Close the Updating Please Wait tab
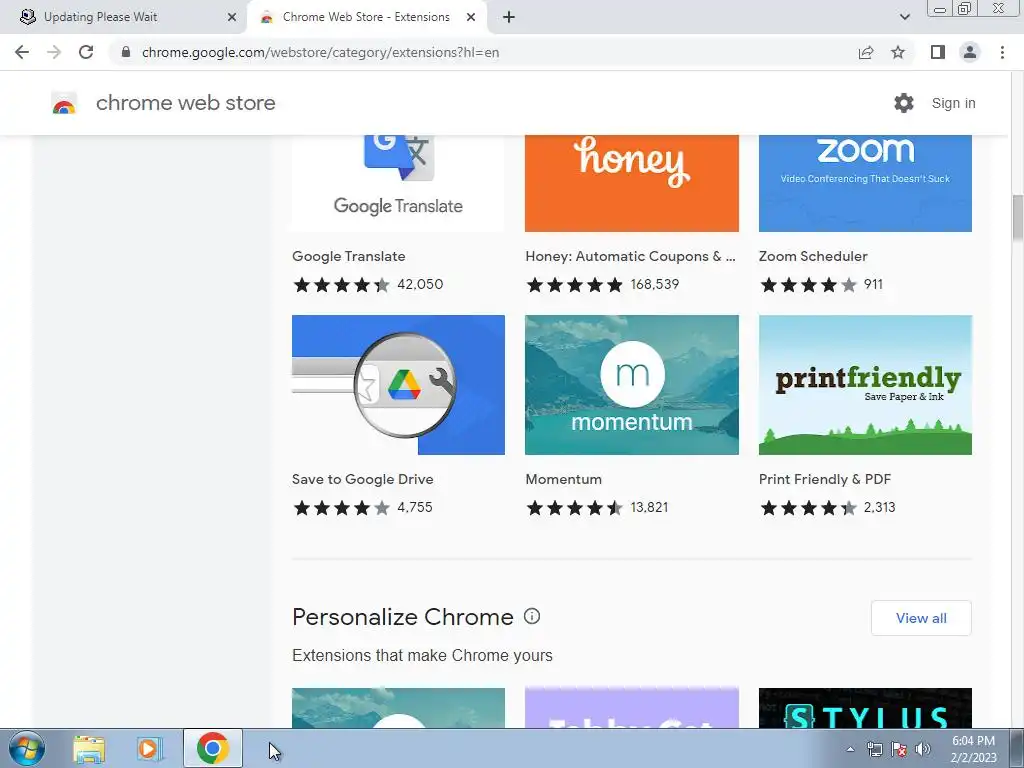Screen dimensions: 1024x768 click(232, 17)
